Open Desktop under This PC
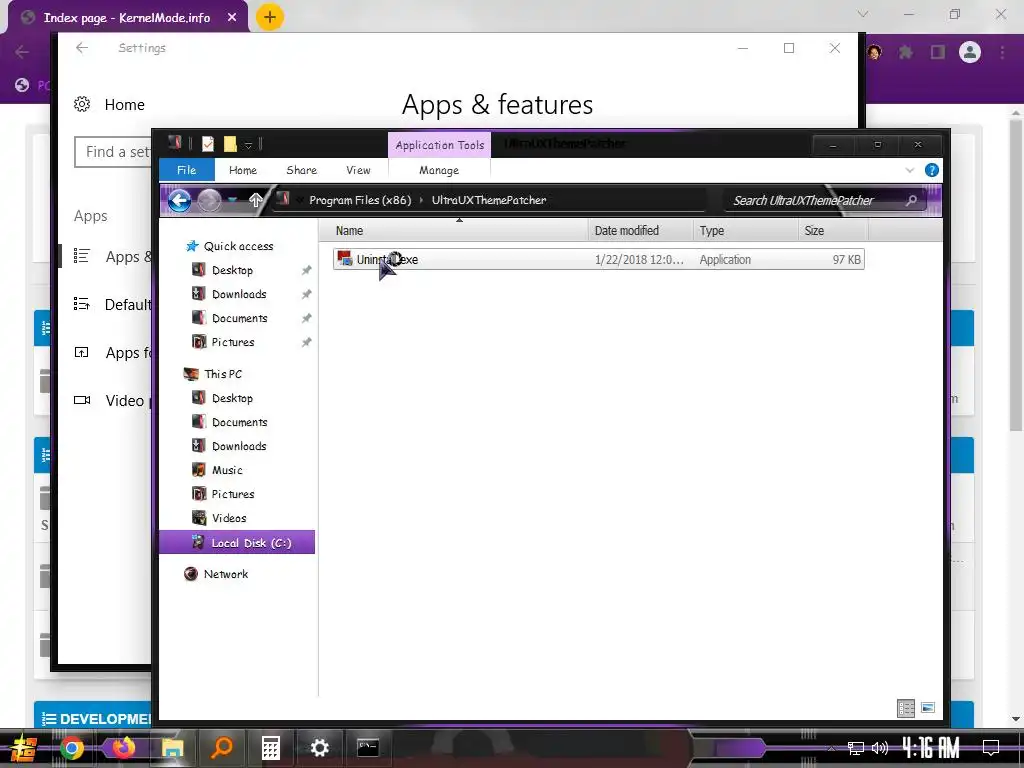 (232, 398)
